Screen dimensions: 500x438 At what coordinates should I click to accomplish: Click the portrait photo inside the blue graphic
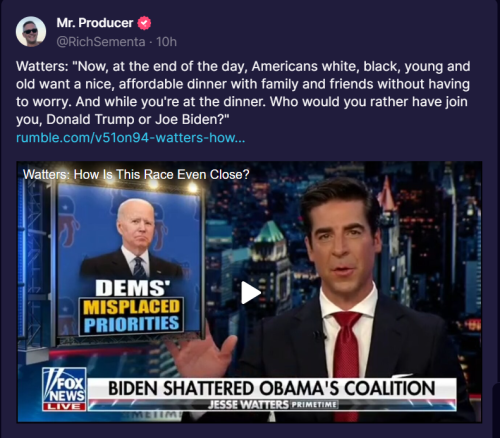coord(133,238)
